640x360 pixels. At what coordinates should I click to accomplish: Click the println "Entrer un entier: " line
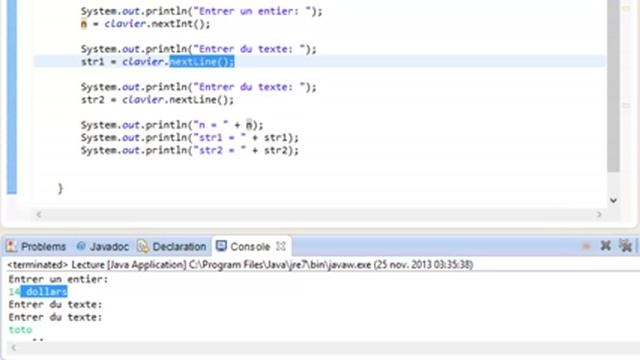coord(201,11)
